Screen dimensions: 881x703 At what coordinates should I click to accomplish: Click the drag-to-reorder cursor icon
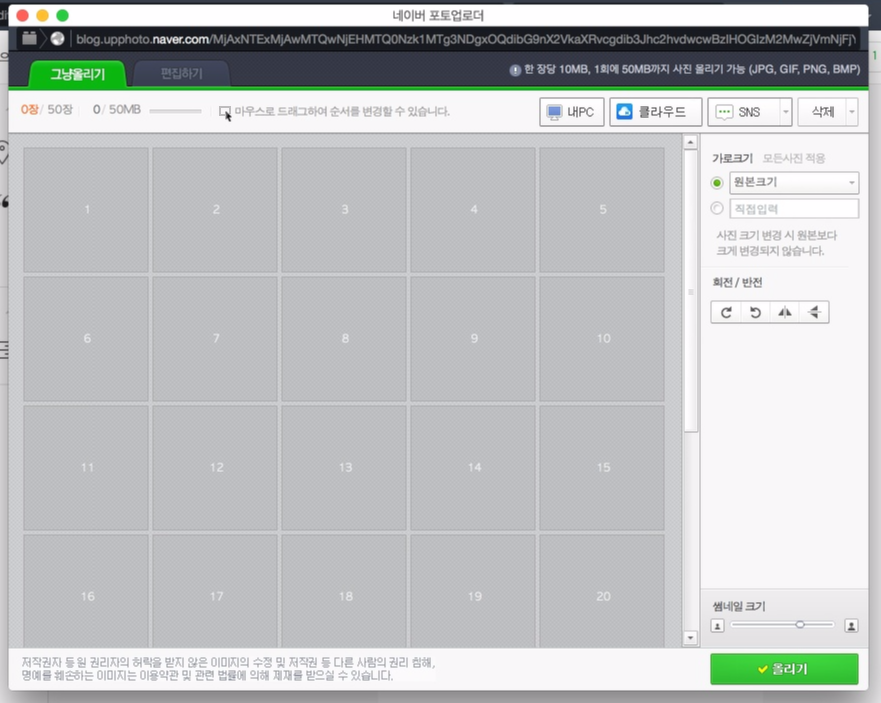(x=224, y=113)
